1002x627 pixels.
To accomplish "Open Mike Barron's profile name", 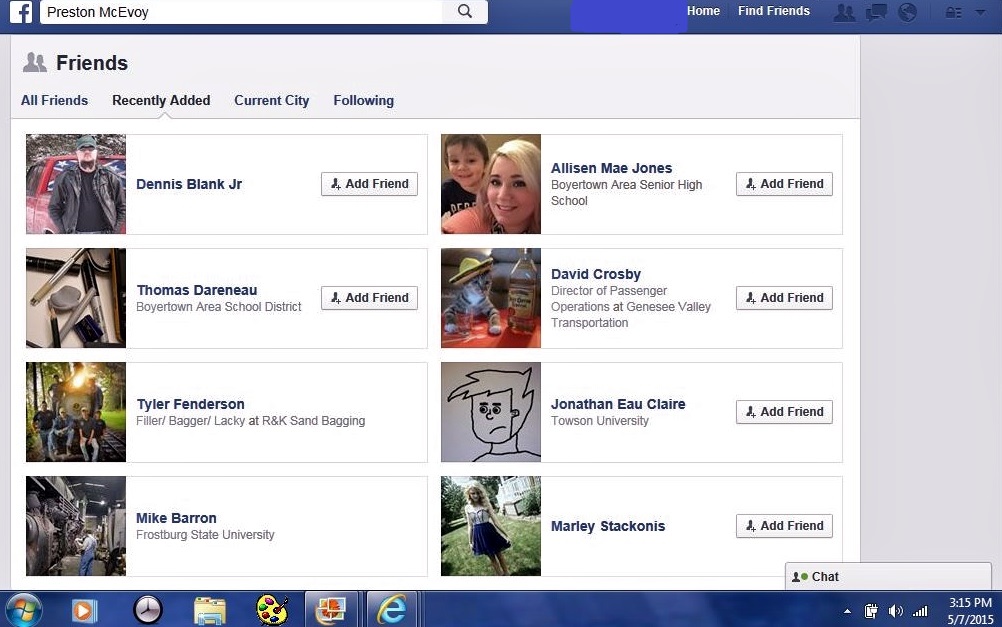I will point(176,518).
